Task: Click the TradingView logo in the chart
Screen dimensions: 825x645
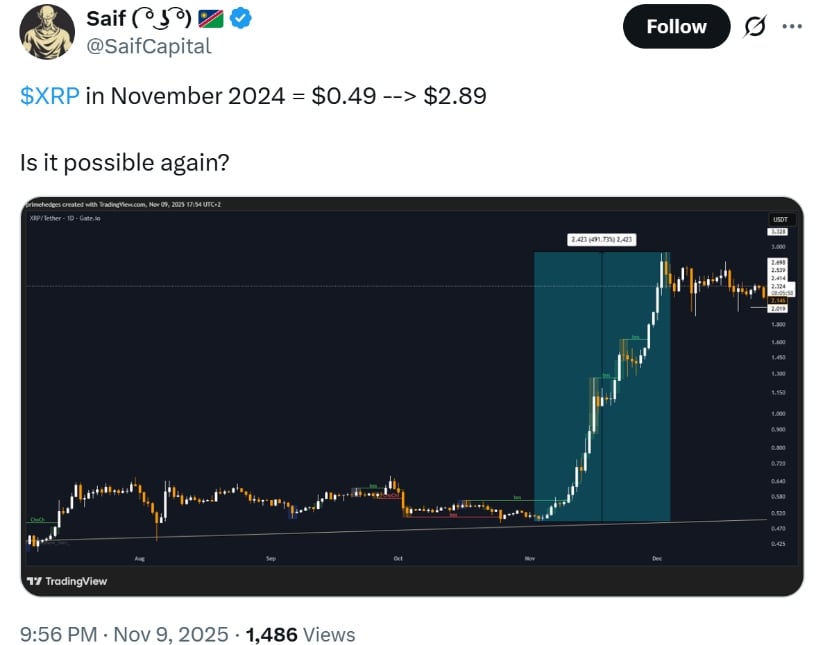Action: pyautogui.click(x=66, y=581)
